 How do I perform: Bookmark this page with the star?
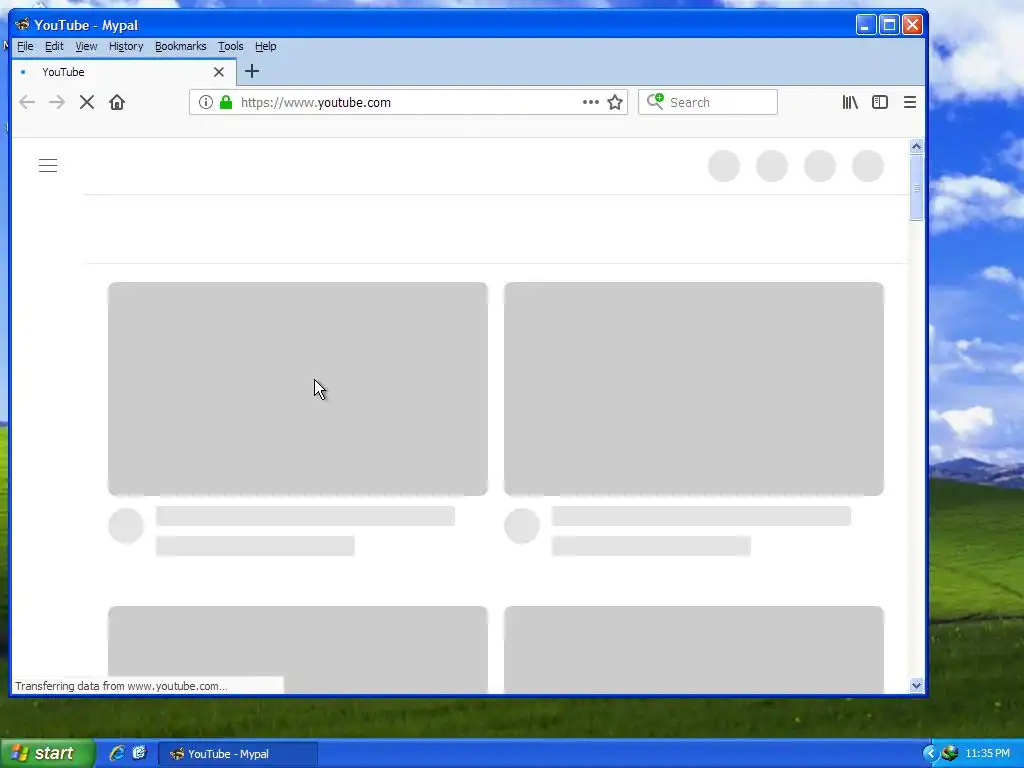tap(615, 103)
